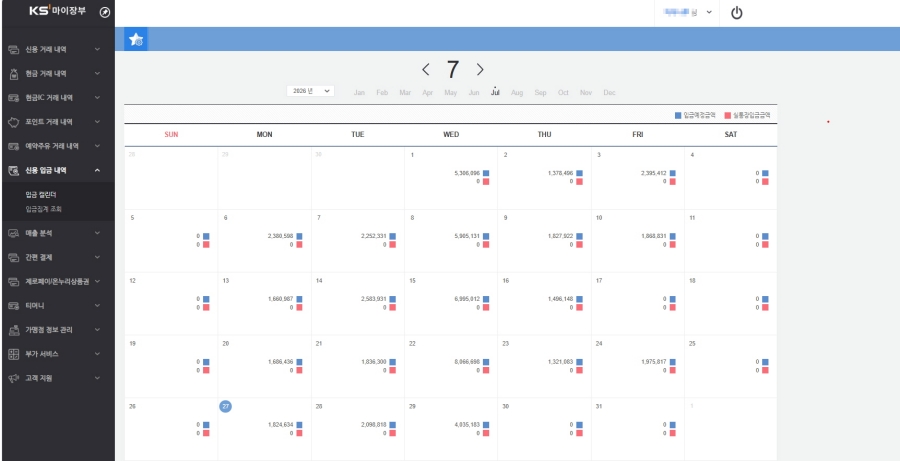Screen dimensions: 900x461
Task: Click the large month number 7
Action: tap(453, 69)
